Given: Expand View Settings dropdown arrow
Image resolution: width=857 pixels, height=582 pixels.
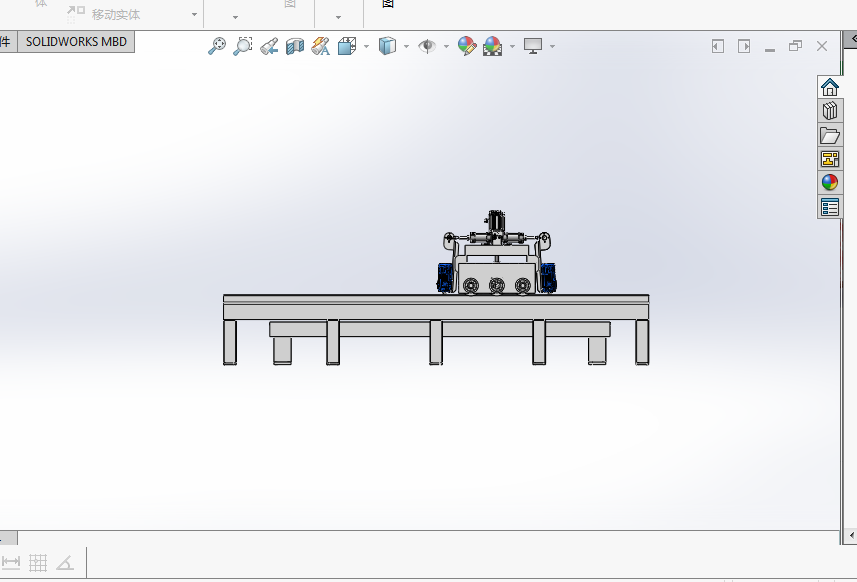Looking at the screenshot, I should click(553, 46).
